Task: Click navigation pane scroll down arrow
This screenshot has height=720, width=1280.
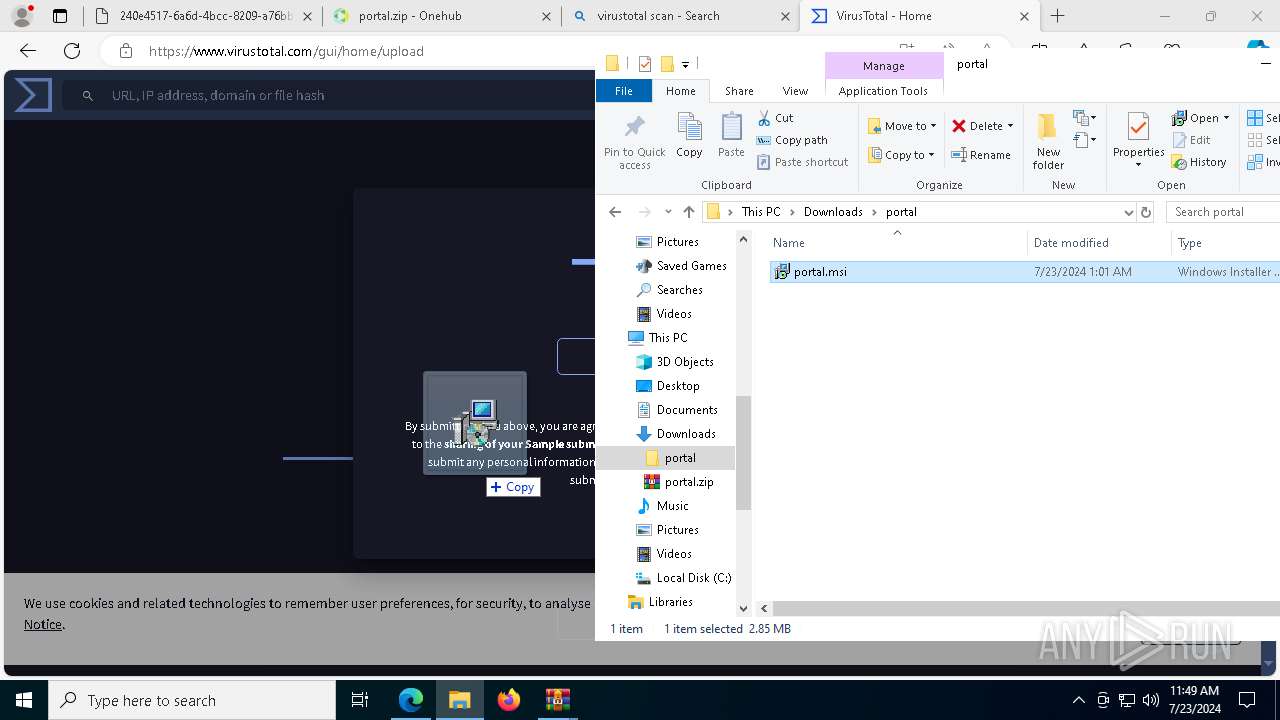Action: (743, 608)
